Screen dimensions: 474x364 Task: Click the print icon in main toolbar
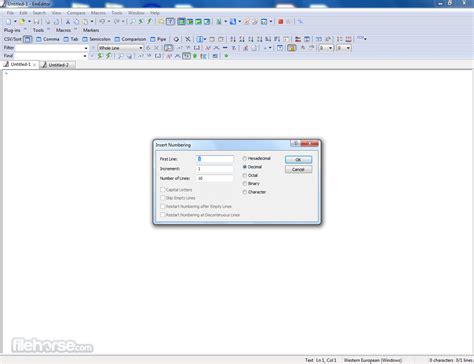coord(48,21)
